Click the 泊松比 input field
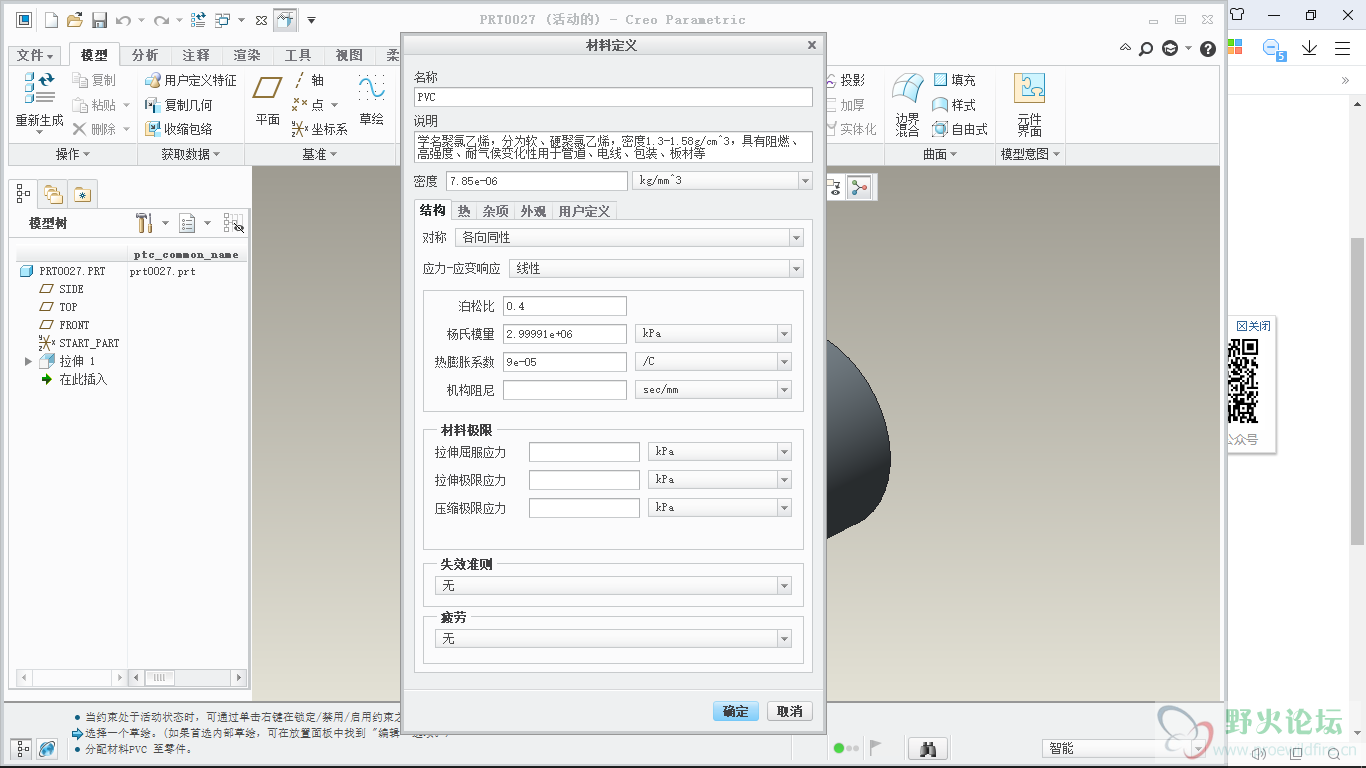 [565, 306]
